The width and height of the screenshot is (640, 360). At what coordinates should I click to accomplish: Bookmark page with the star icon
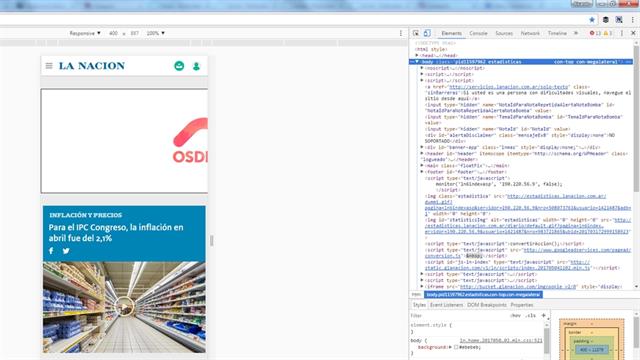[x=592, y=20]
